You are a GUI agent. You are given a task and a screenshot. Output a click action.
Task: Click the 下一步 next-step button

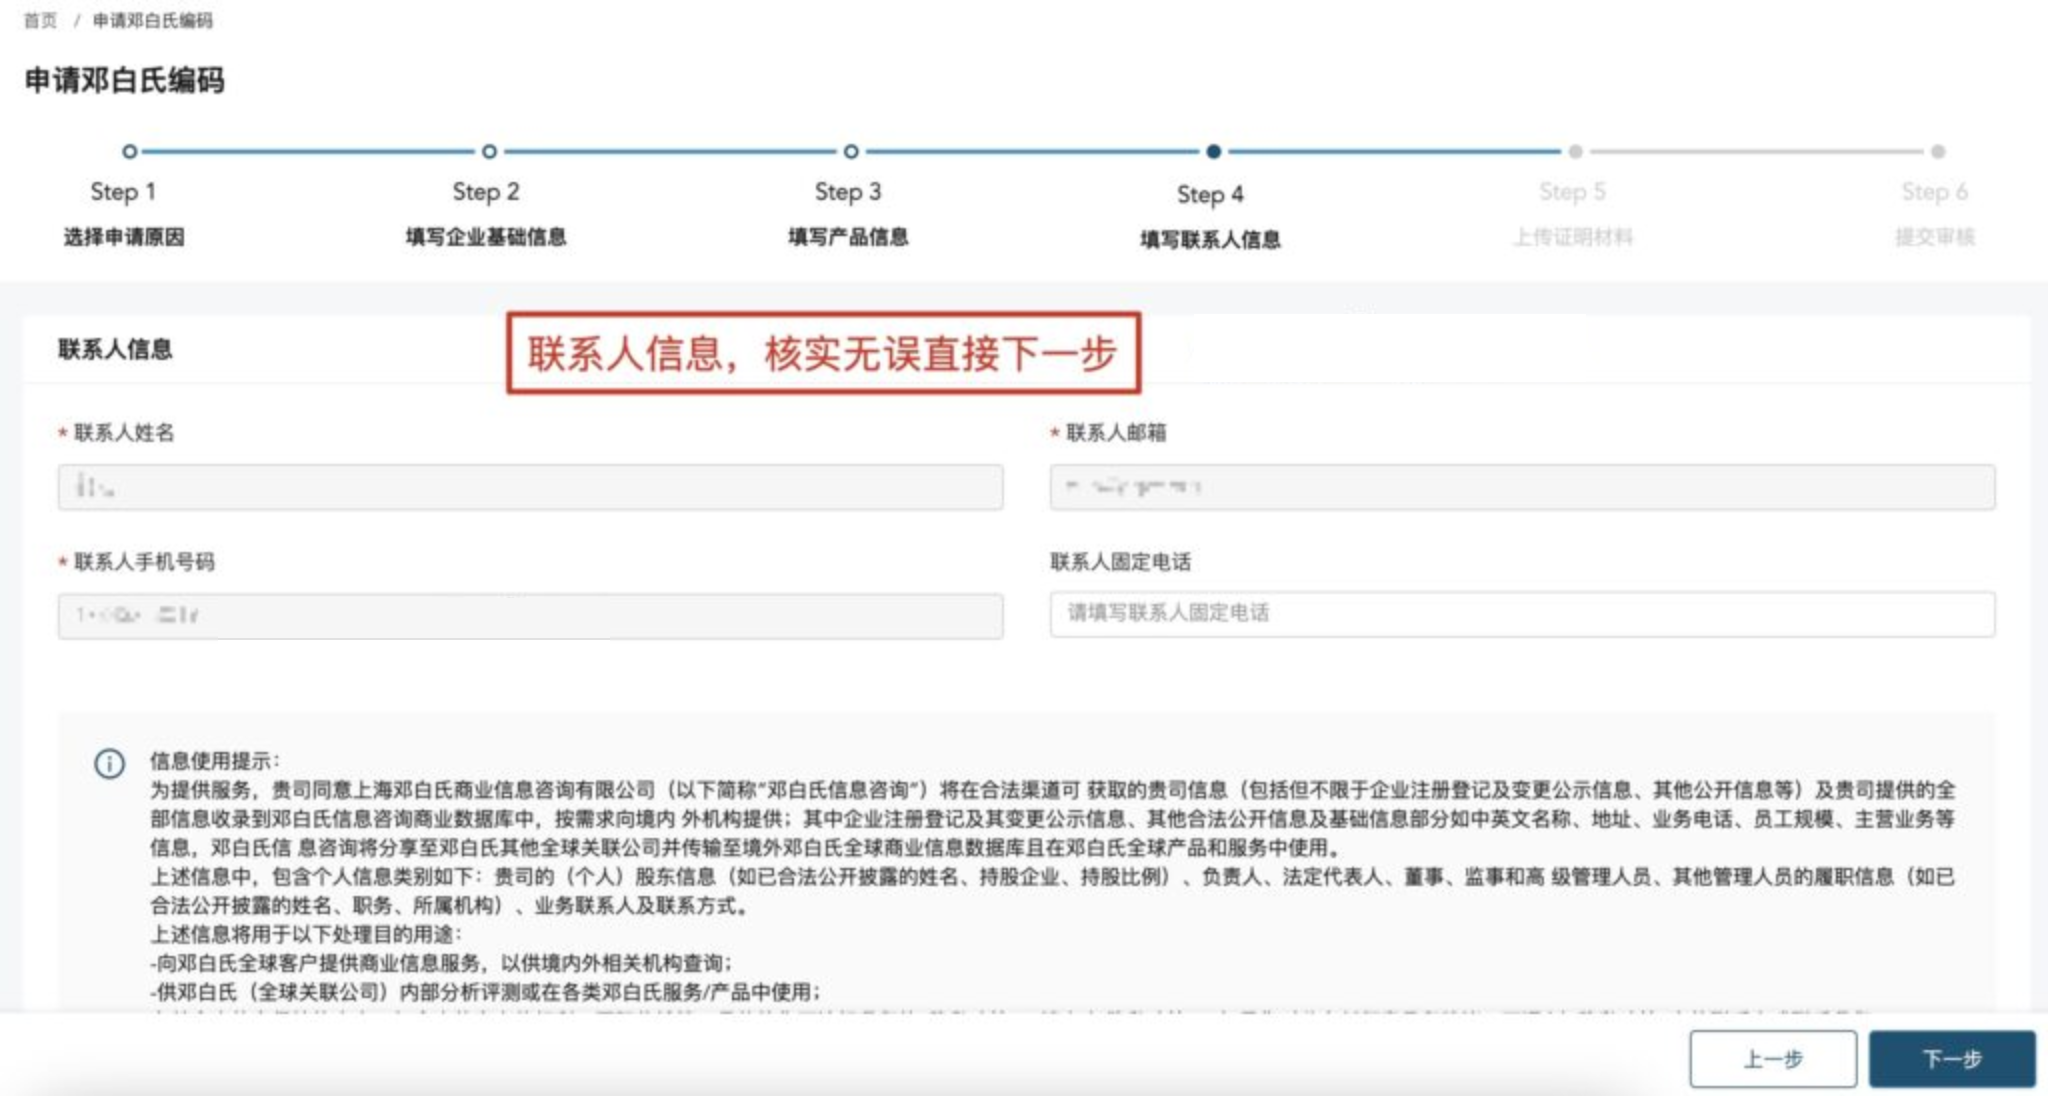click(1951, 1058)
